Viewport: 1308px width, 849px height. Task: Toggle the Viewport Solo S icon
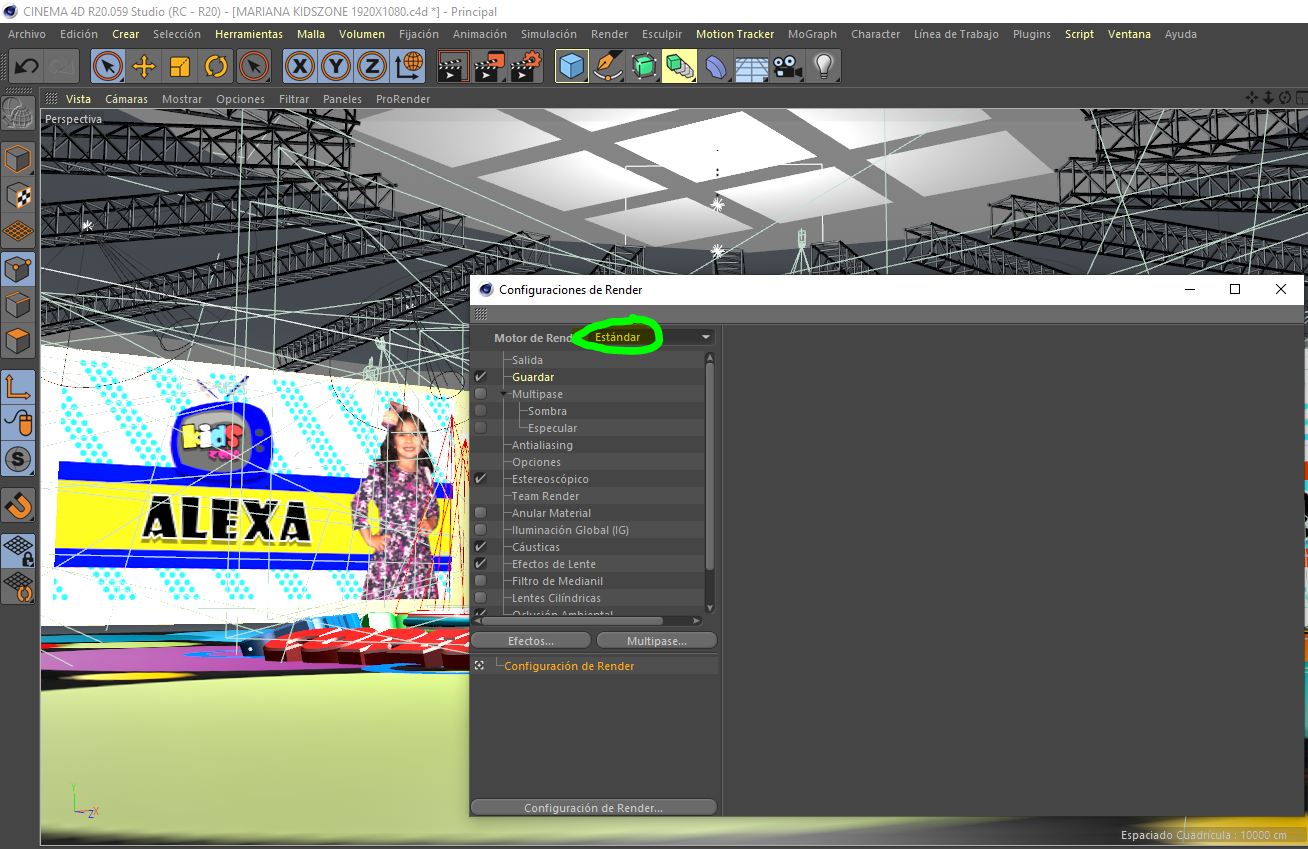coord(18,459)
